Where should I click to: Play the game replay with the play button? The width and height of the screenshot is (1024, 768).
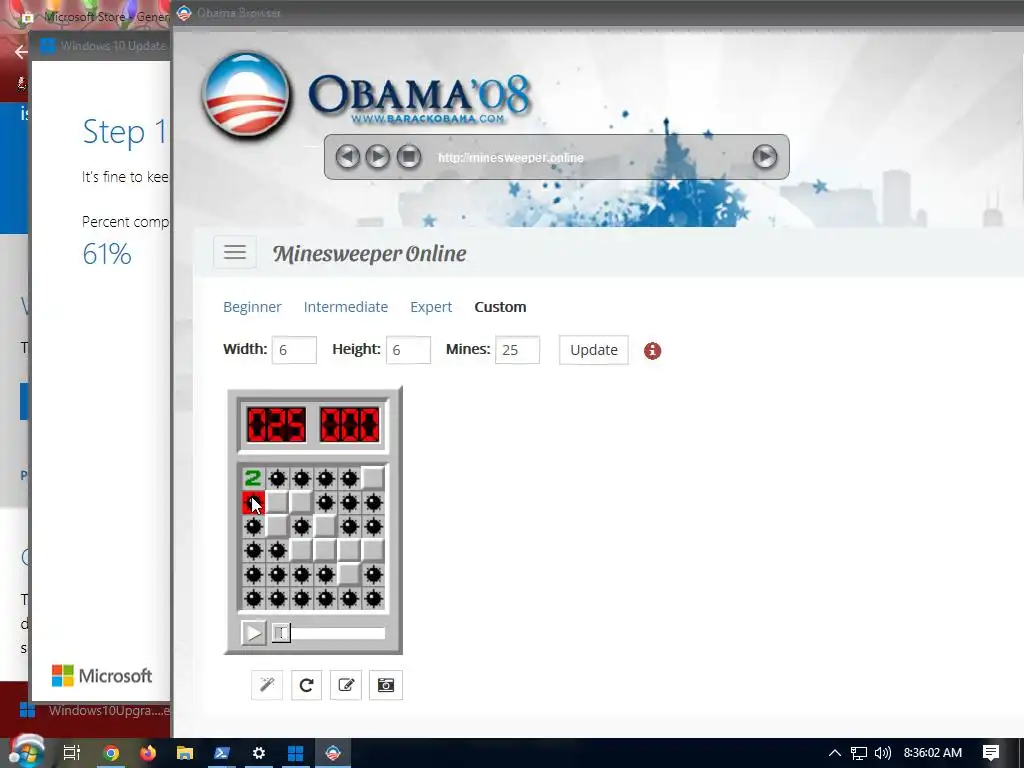[253, 632]
